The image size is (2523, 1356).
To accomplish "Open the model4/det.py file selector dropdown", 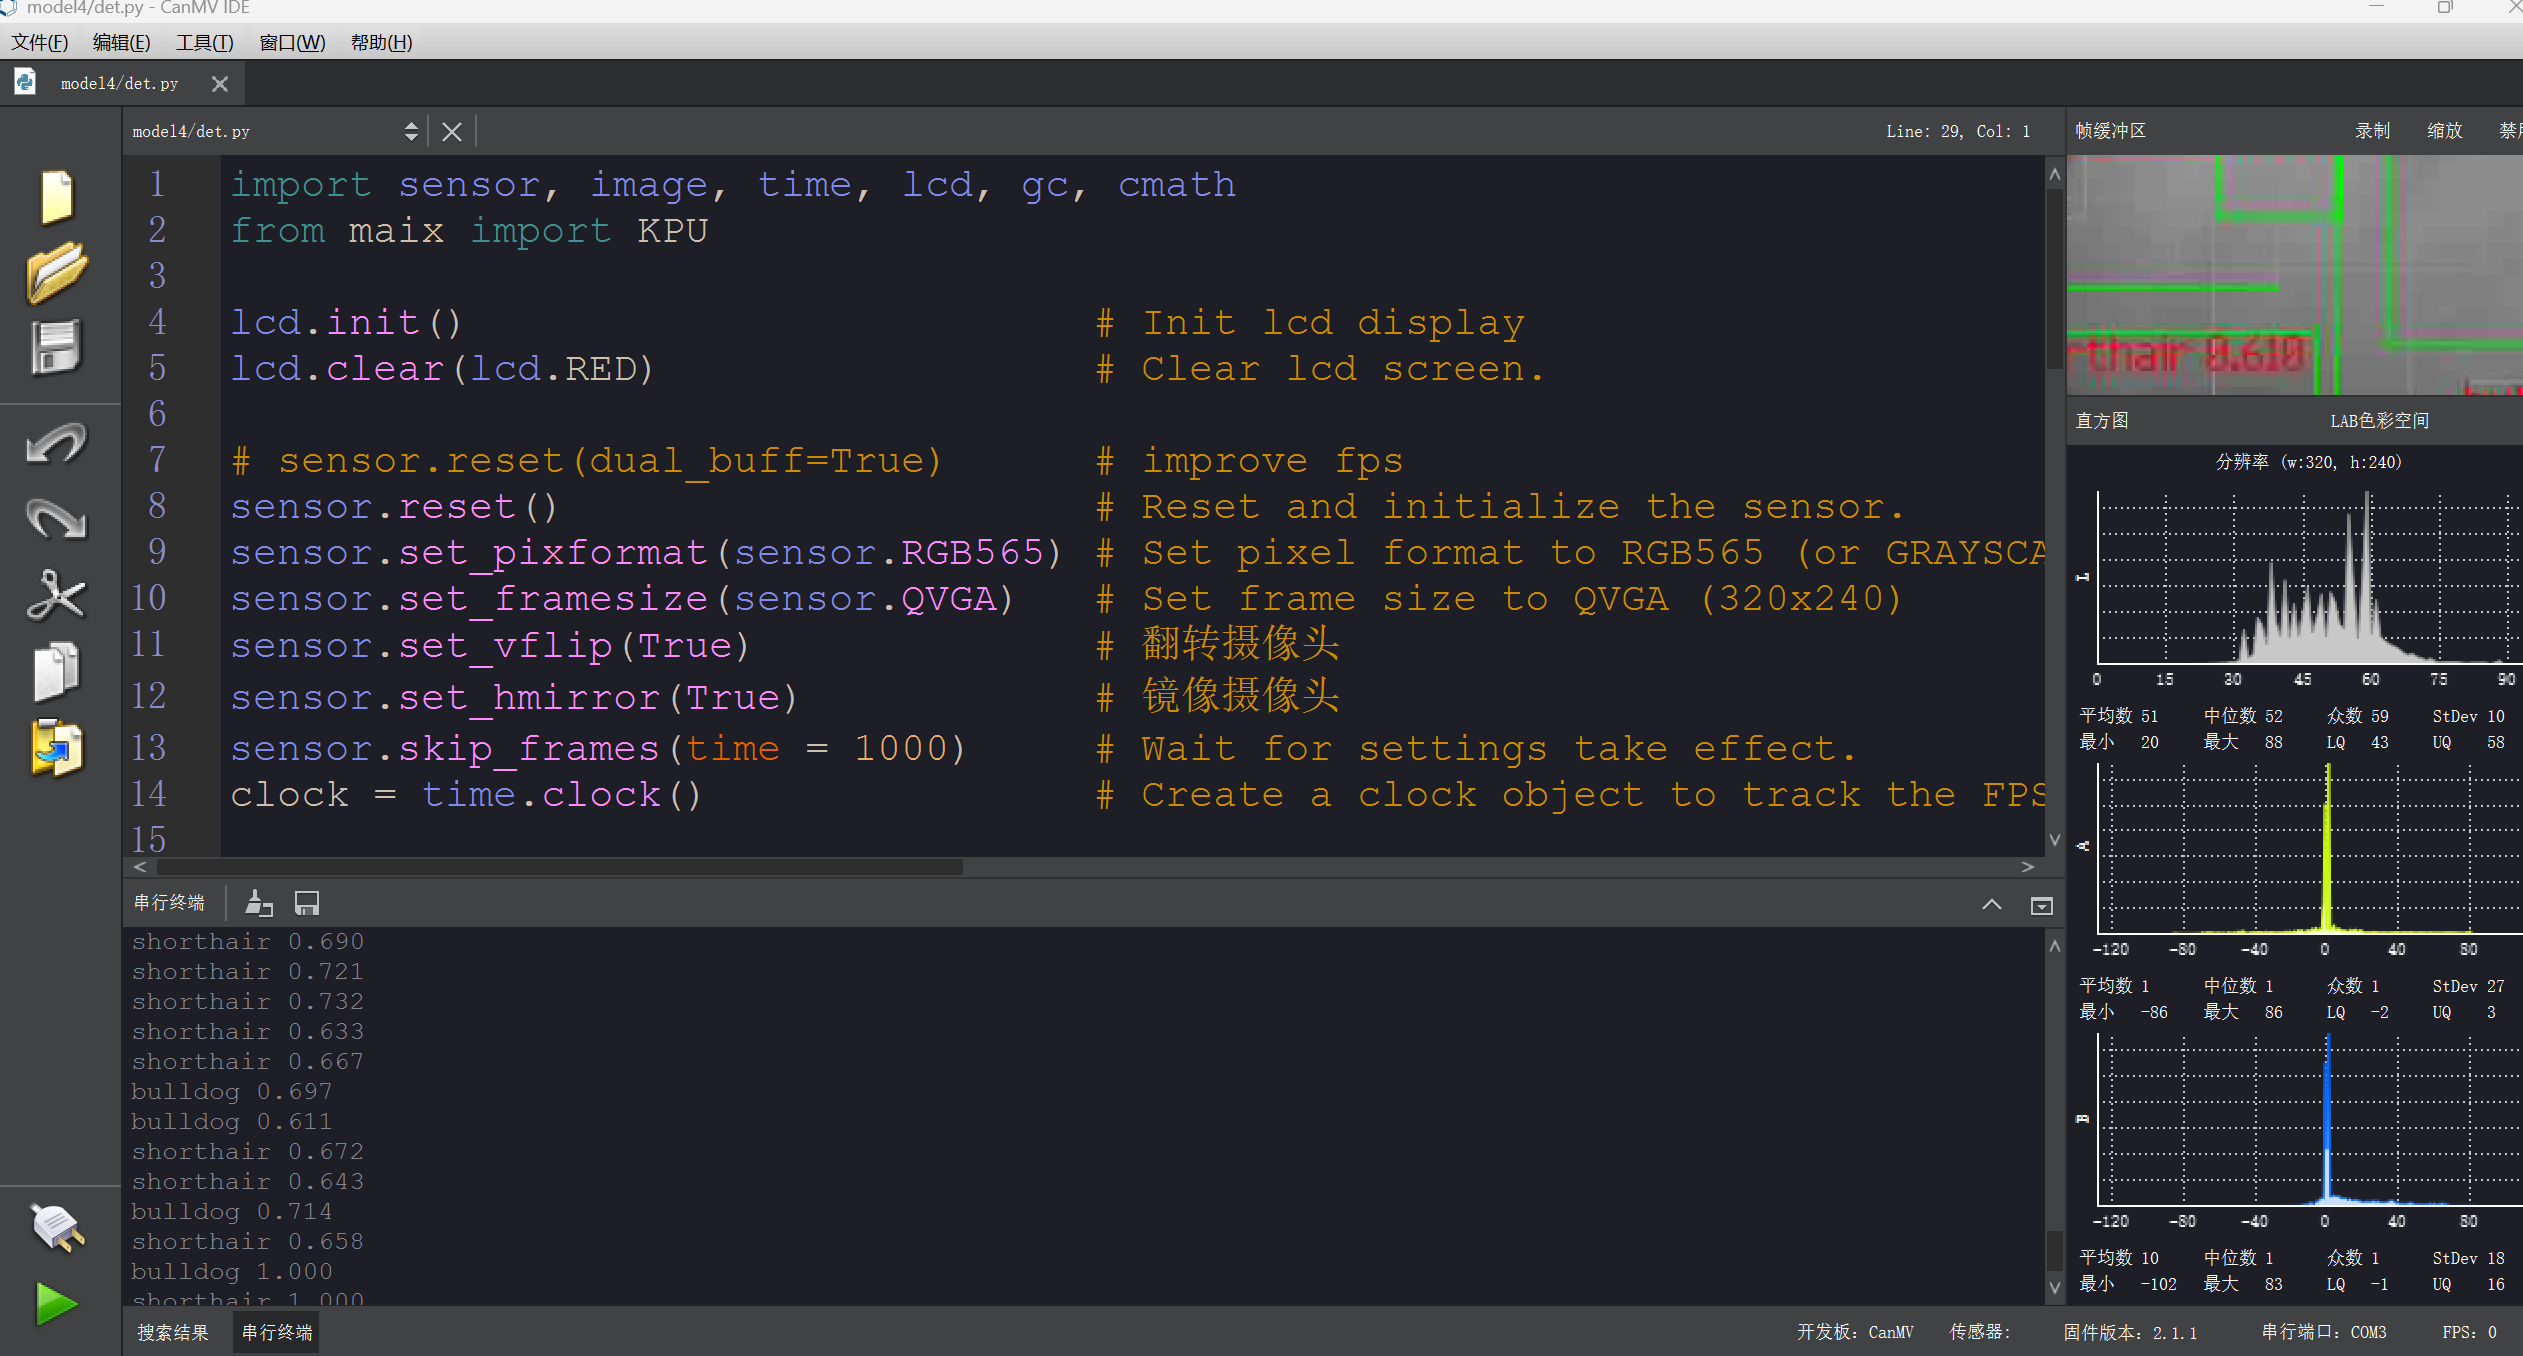I will (x=411, y=131).
